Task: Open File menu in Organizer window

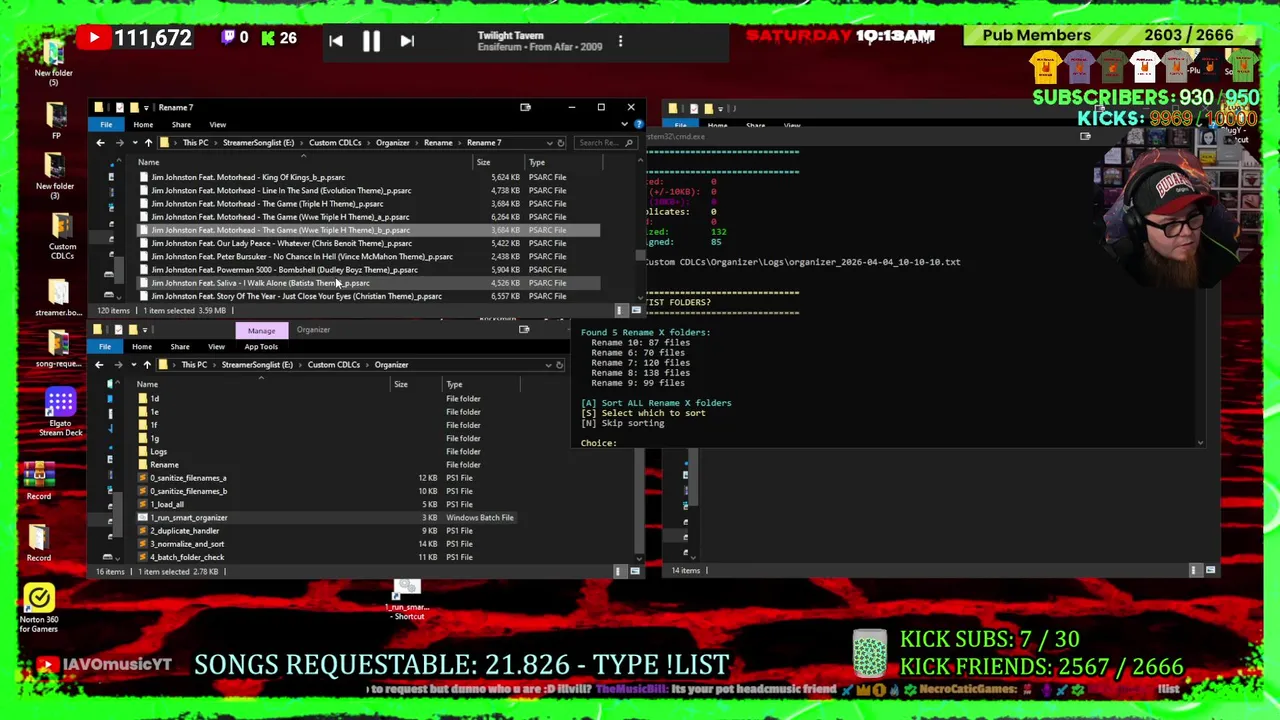Action: point(105,347)
